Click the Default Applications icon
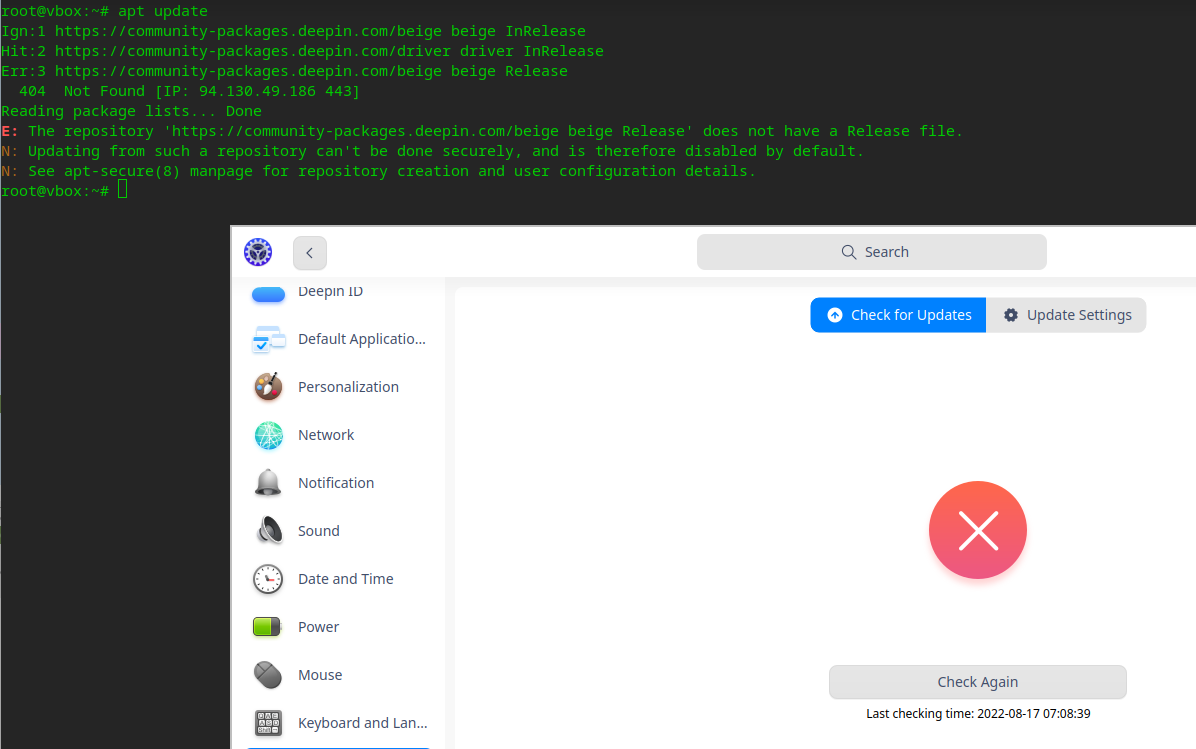The width and height of the screenshot is (1196, 749). click(x=268, y=339)
